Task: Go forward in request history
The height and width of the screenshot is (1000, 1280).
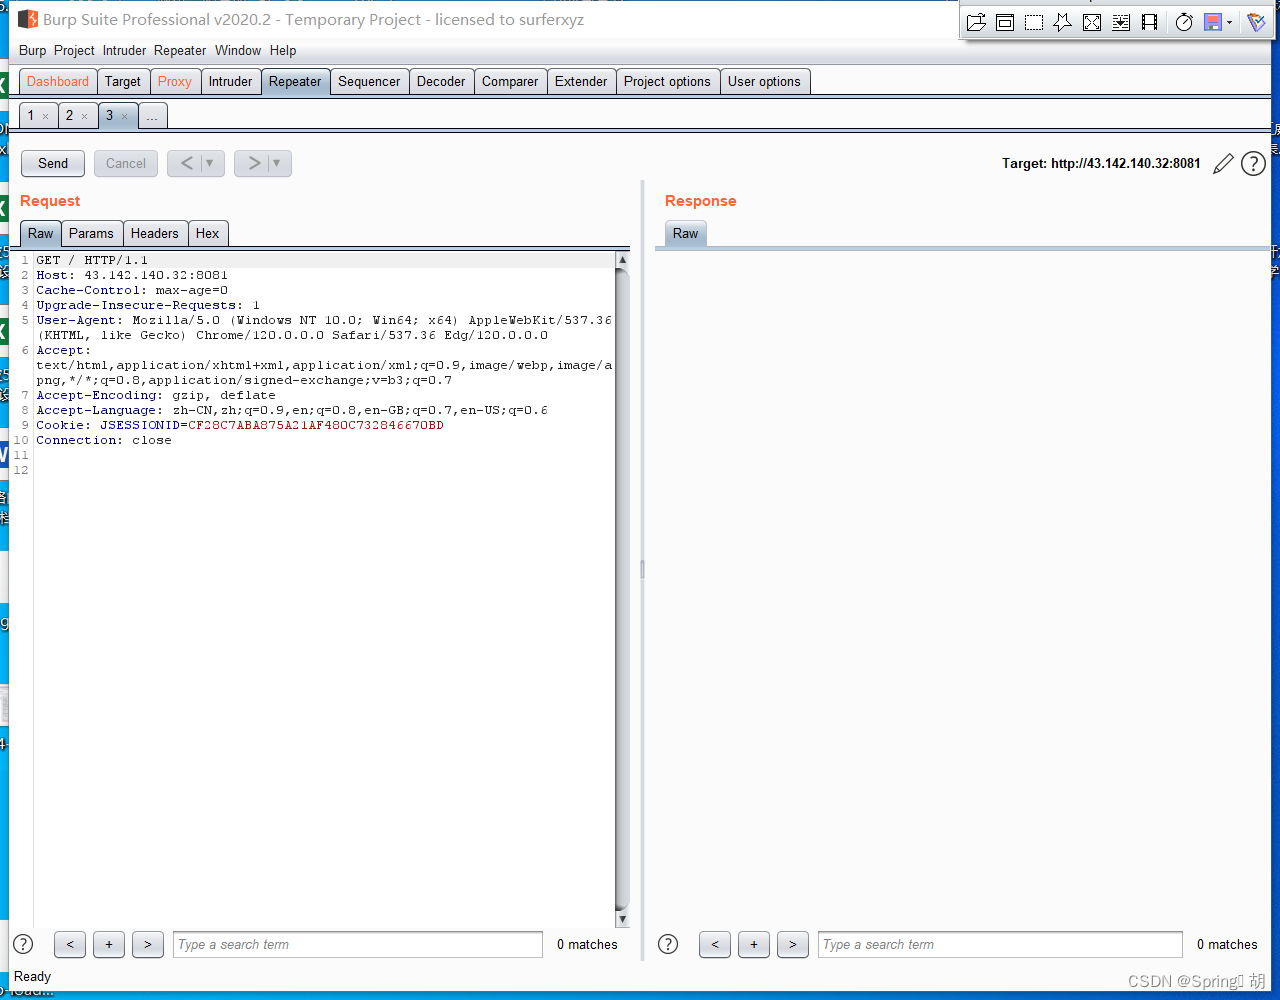Action: pyautogui.click(x=253, y=164)
